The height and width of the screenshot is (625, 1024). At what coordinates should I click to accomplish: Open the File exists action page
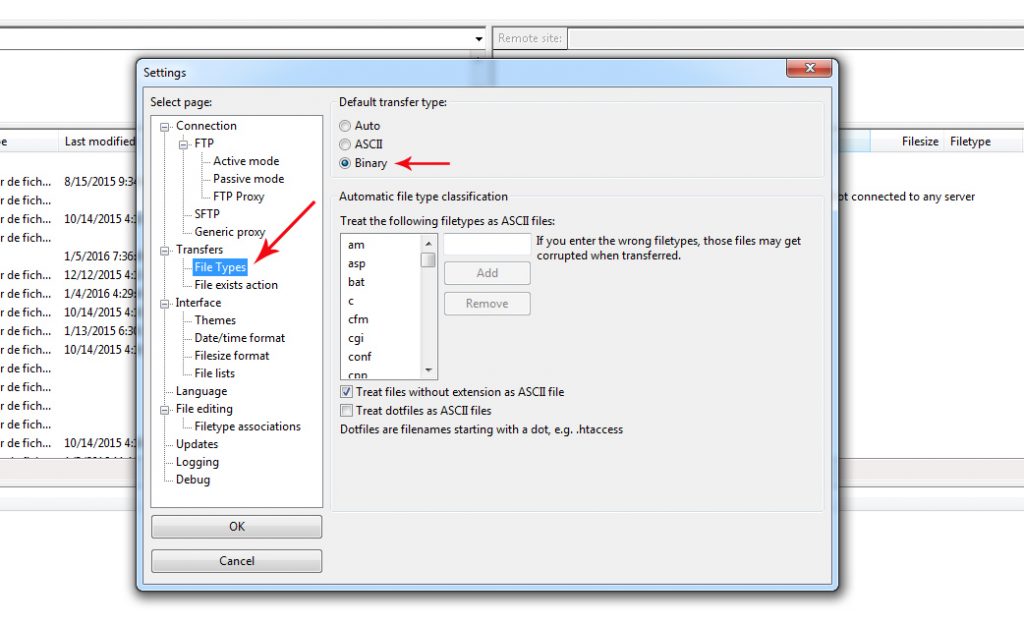236,285
